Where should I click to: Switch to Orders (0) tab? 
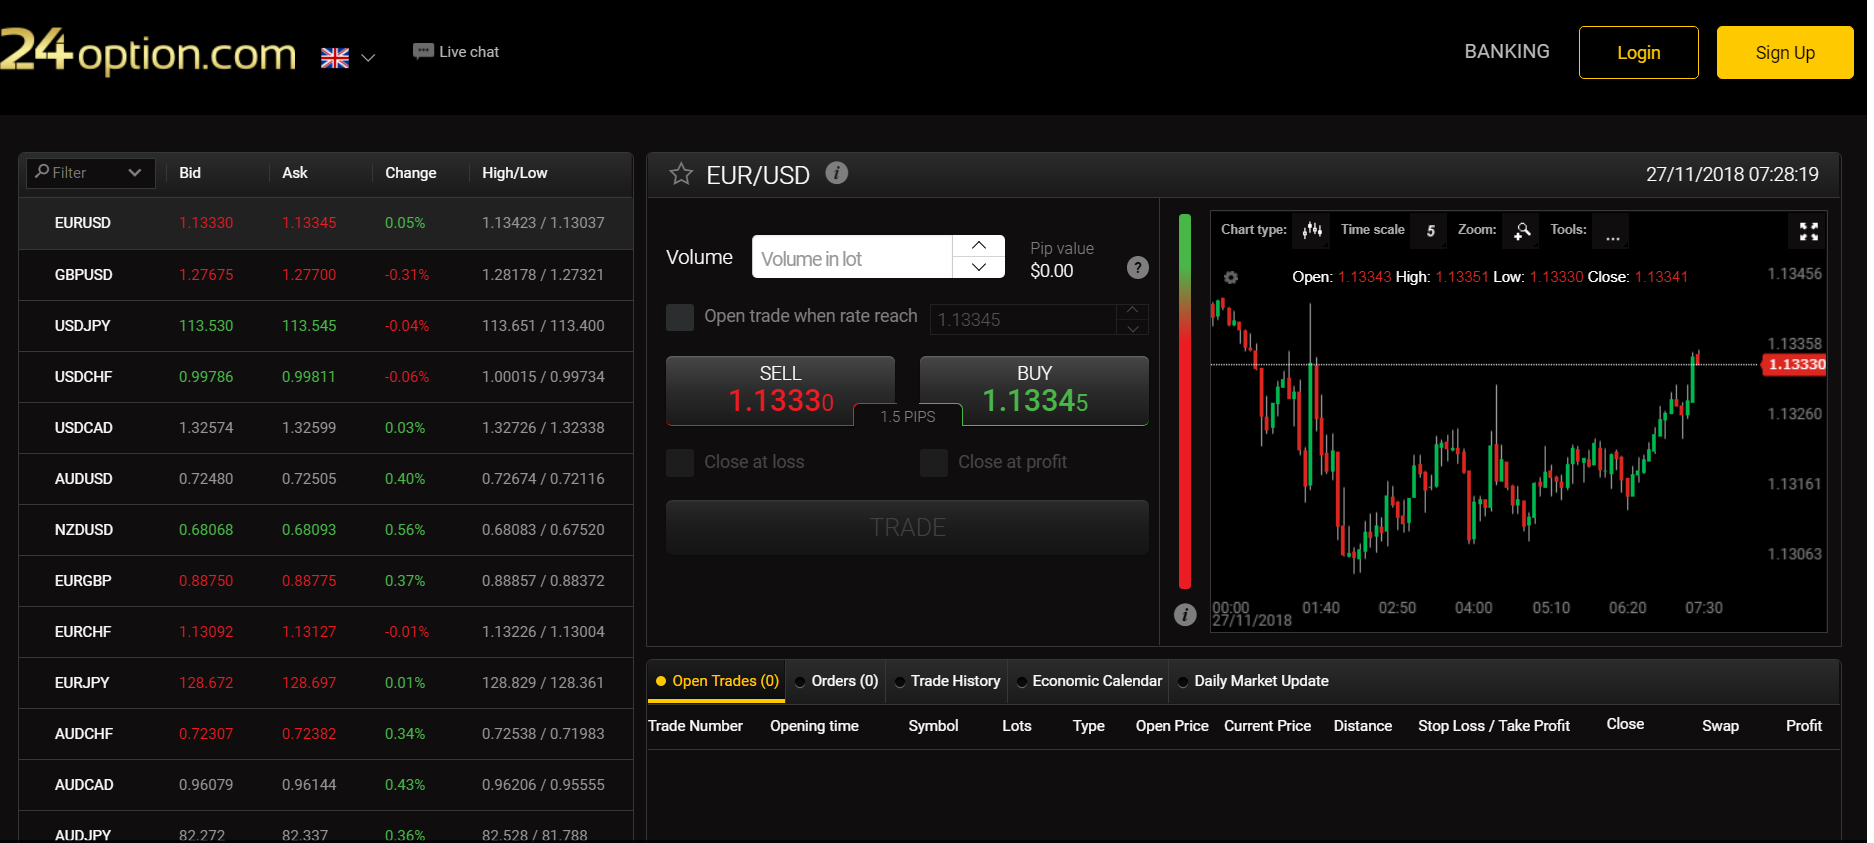836,681
